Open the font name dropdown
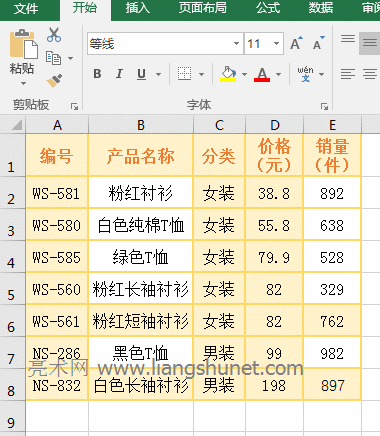Viewport: 380px width, 436px height. click(236, 43)
